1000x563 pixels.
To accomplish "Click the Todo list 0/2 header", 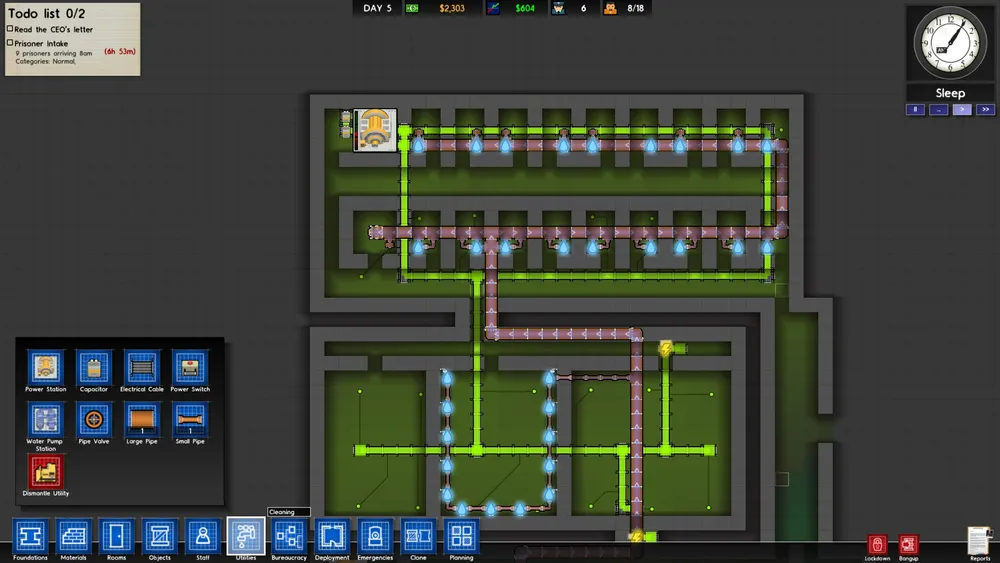I will pos(47,13).
